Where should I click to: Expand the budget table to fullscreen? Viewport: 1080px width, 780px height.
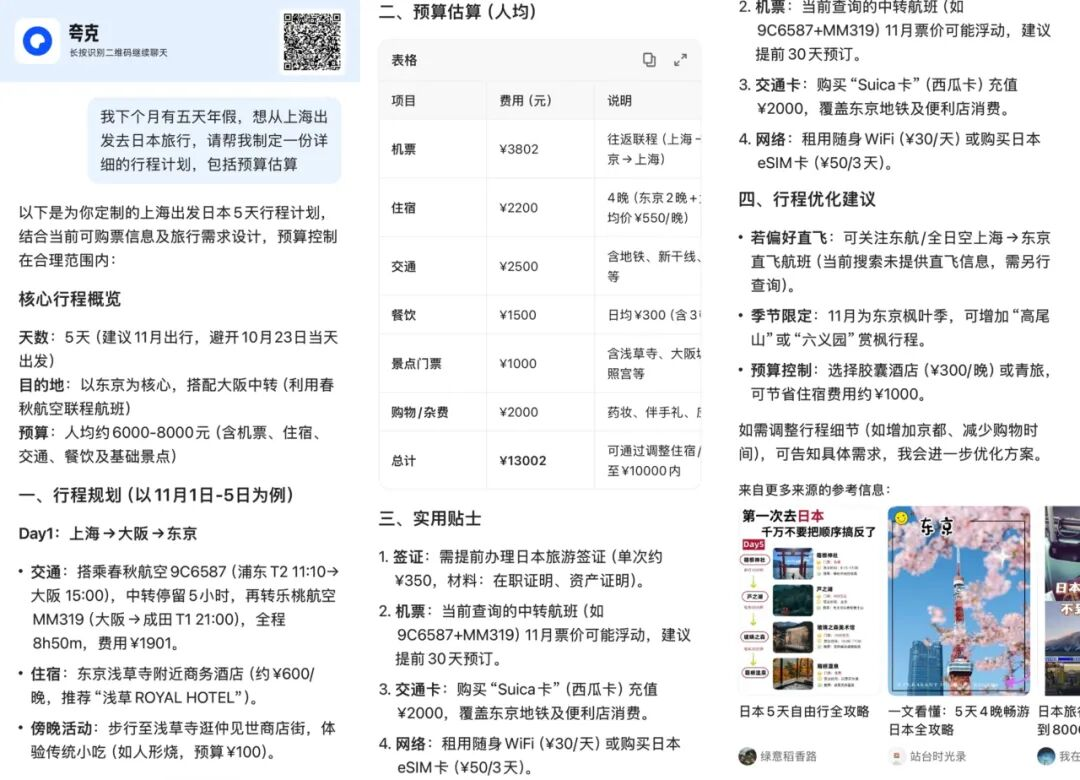(680, 60)
